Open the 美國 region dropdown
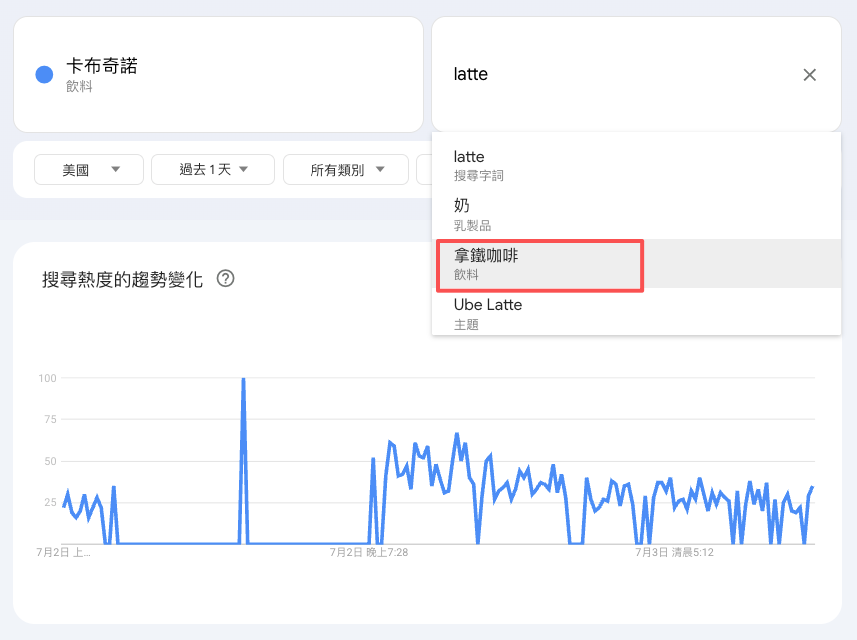Viewport: 857px width, 640px height. click(x=89, y=170)
